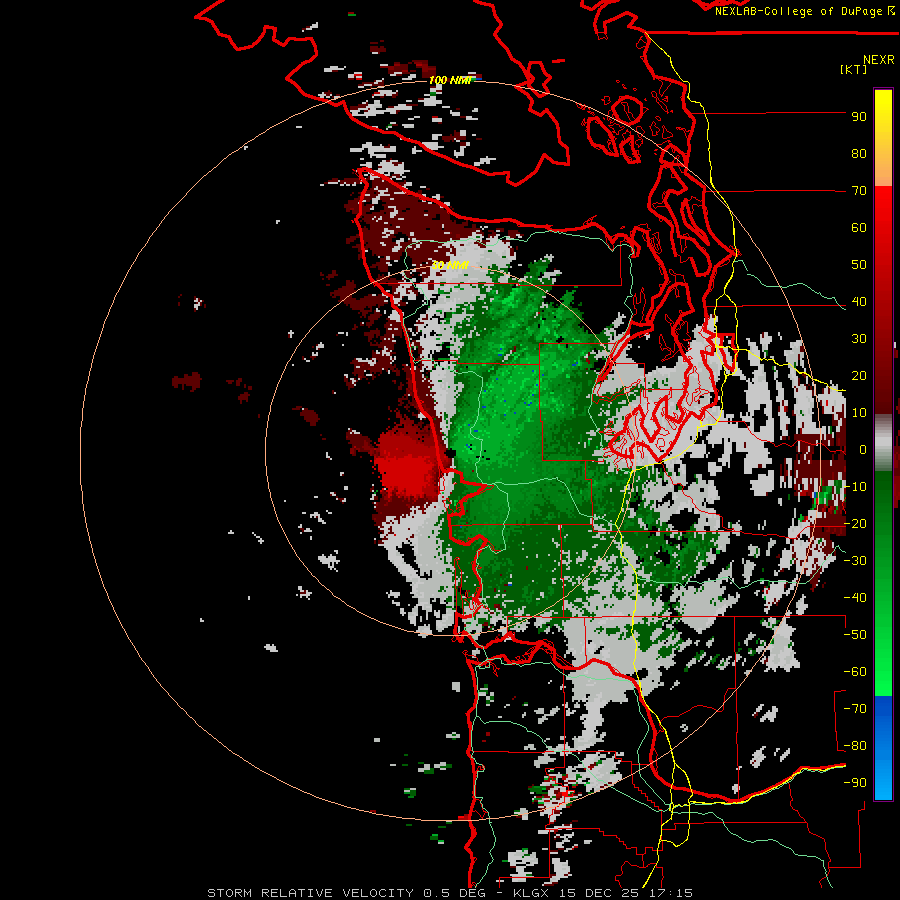The width and height of the screenshot is (900, 900).
Task: Click the -10 value on the velocity scale
Action: 855,487
